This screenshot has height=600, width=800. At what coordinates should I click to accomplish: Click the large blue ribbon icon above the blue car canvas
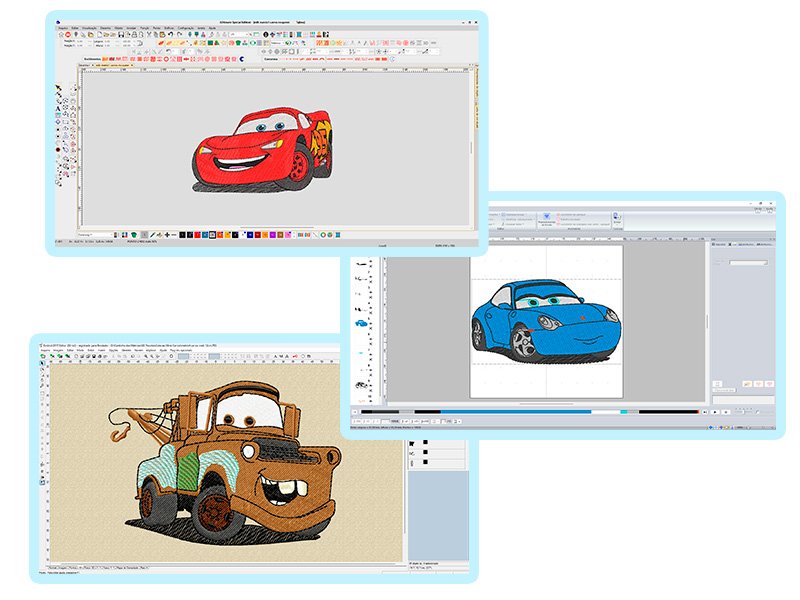pyautogui.click(x=547, y=215)
